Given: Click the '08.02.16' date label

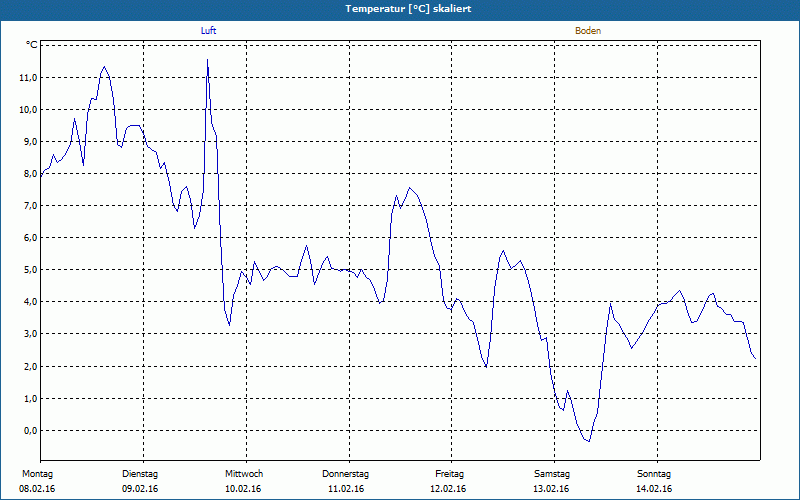Looking at the screenshot, I should click(x=37, y=489).
